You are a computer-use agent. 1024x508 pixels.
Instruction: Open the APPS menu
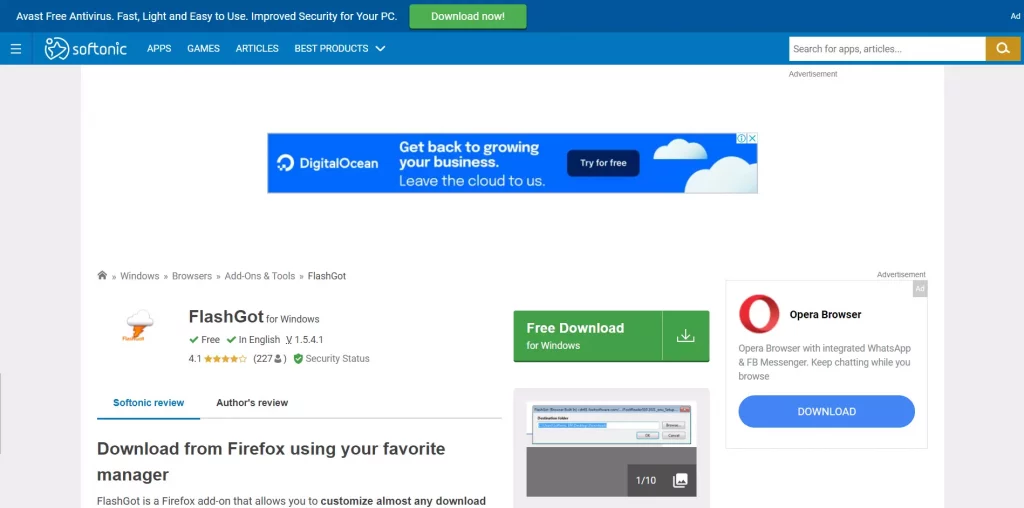click(x=159, y=48)
